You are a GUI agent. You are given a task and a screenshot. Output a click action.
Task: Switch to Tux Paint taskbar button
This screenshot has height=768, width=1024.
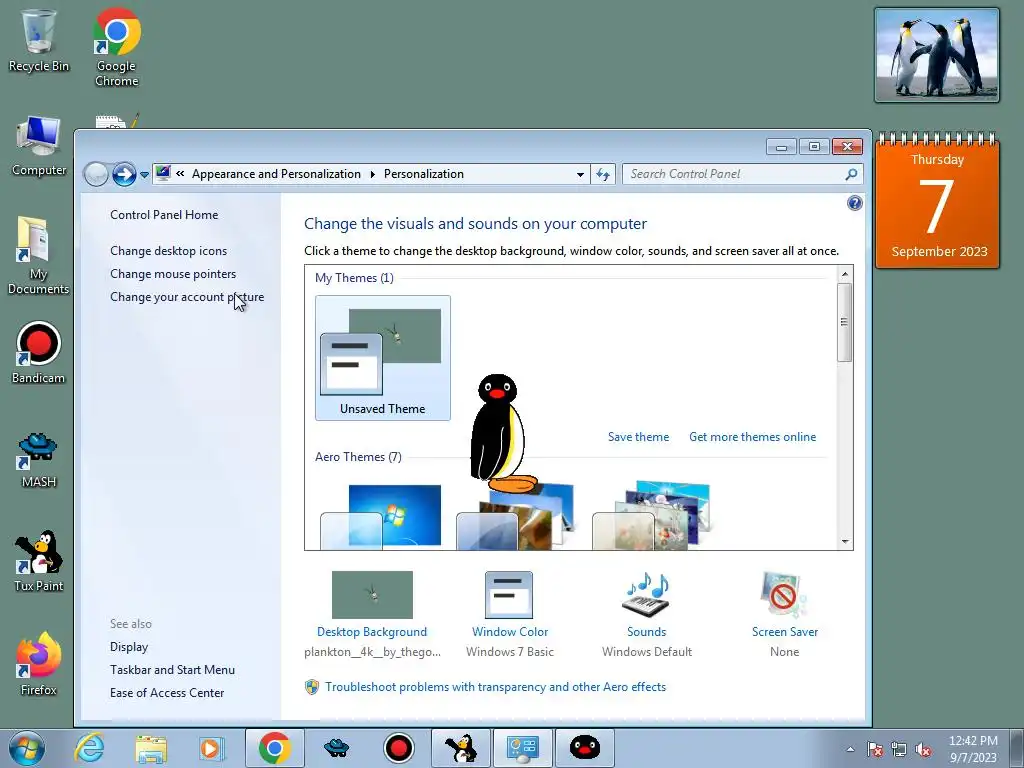pyautogui.click(x=460, y=748)
